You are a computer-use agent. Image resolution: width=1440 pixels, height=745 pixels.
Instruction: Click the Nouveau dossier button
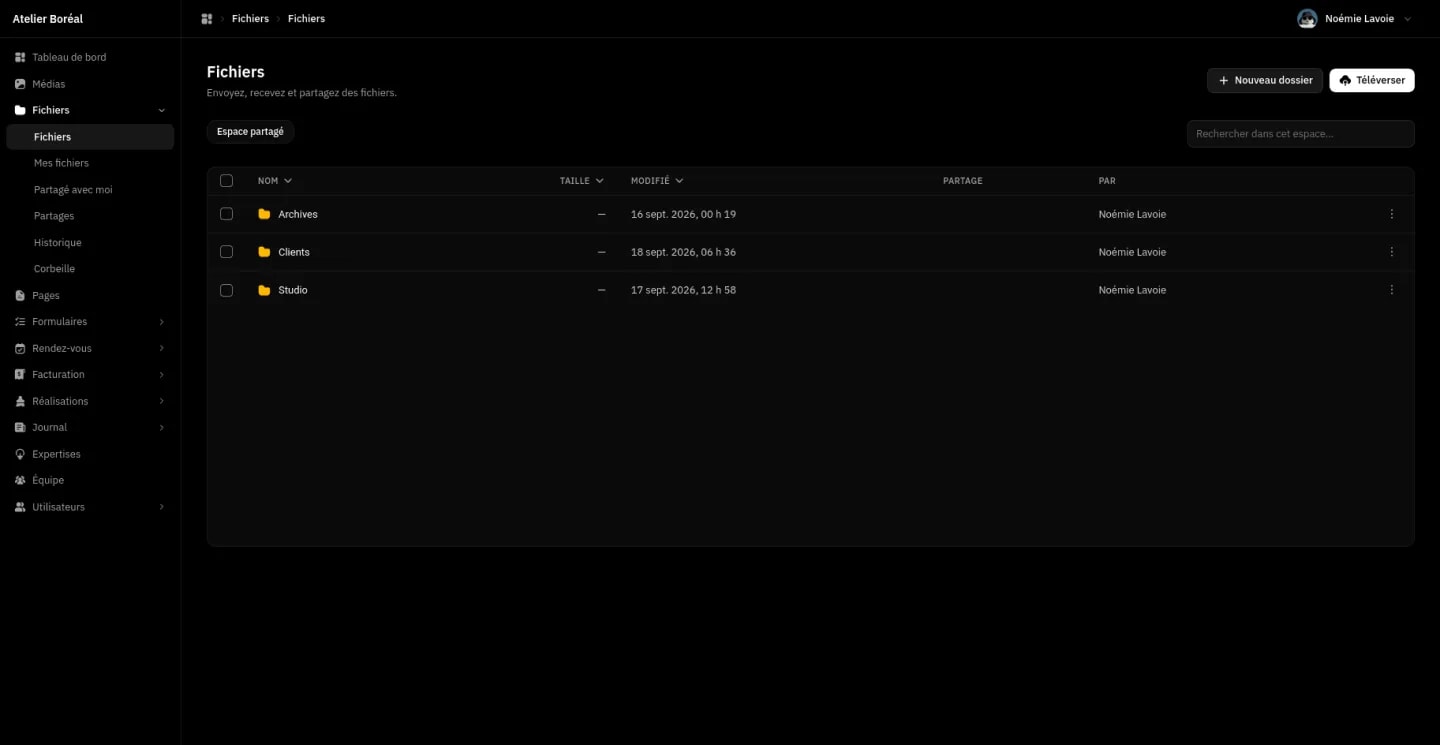(x=1265, y=80)
